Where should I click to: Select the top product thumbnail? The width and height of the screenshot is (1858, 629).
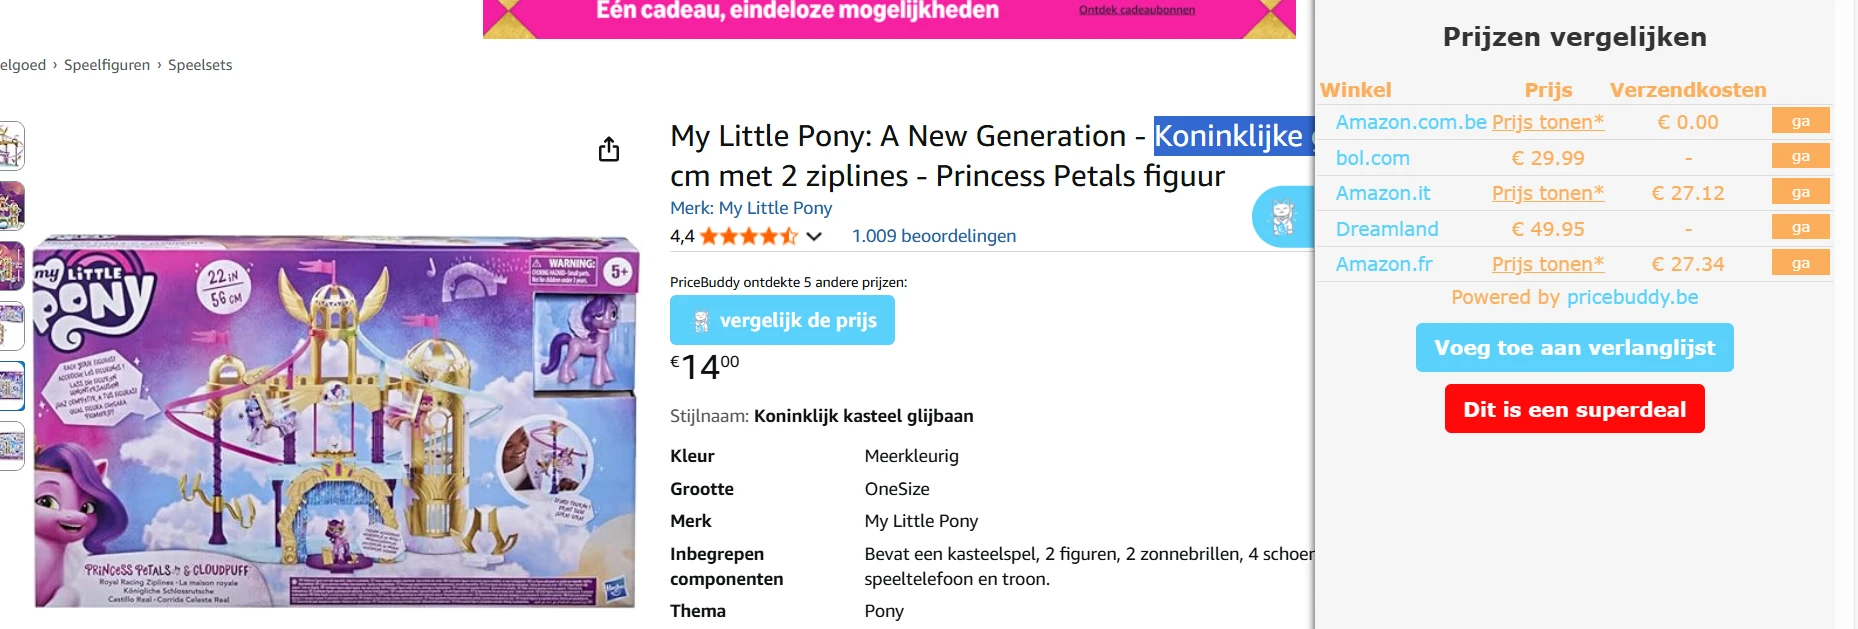tap(11, 146)
